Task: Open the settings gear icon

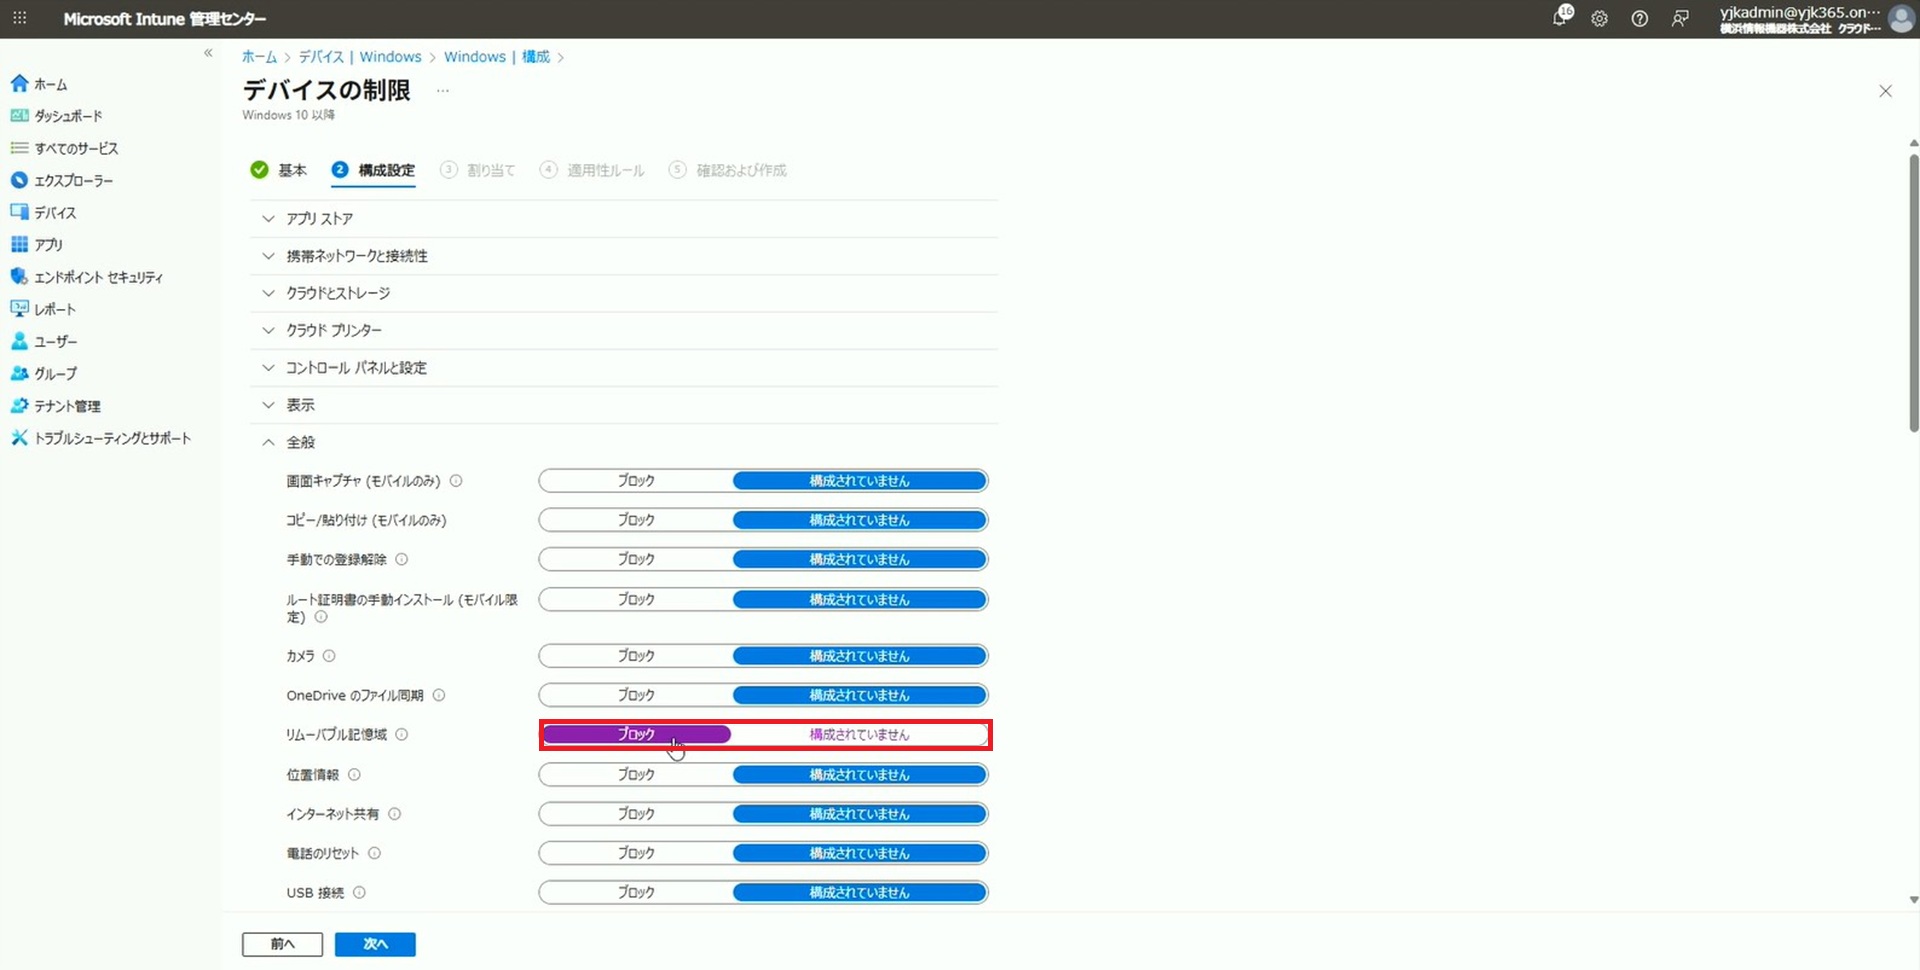Action: (x=1600, y=19)
